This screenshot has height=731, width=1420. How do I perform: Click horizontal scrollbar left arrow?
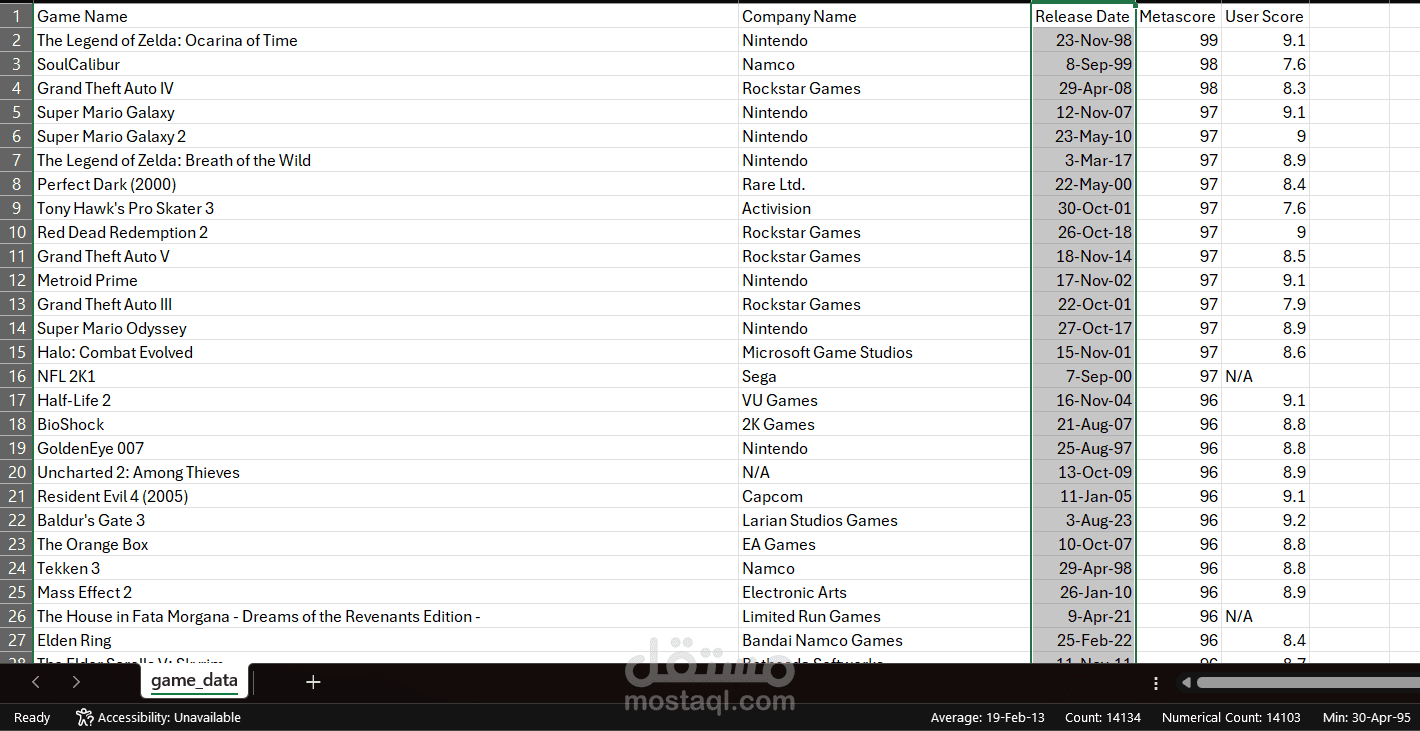tap(1186, 683)
